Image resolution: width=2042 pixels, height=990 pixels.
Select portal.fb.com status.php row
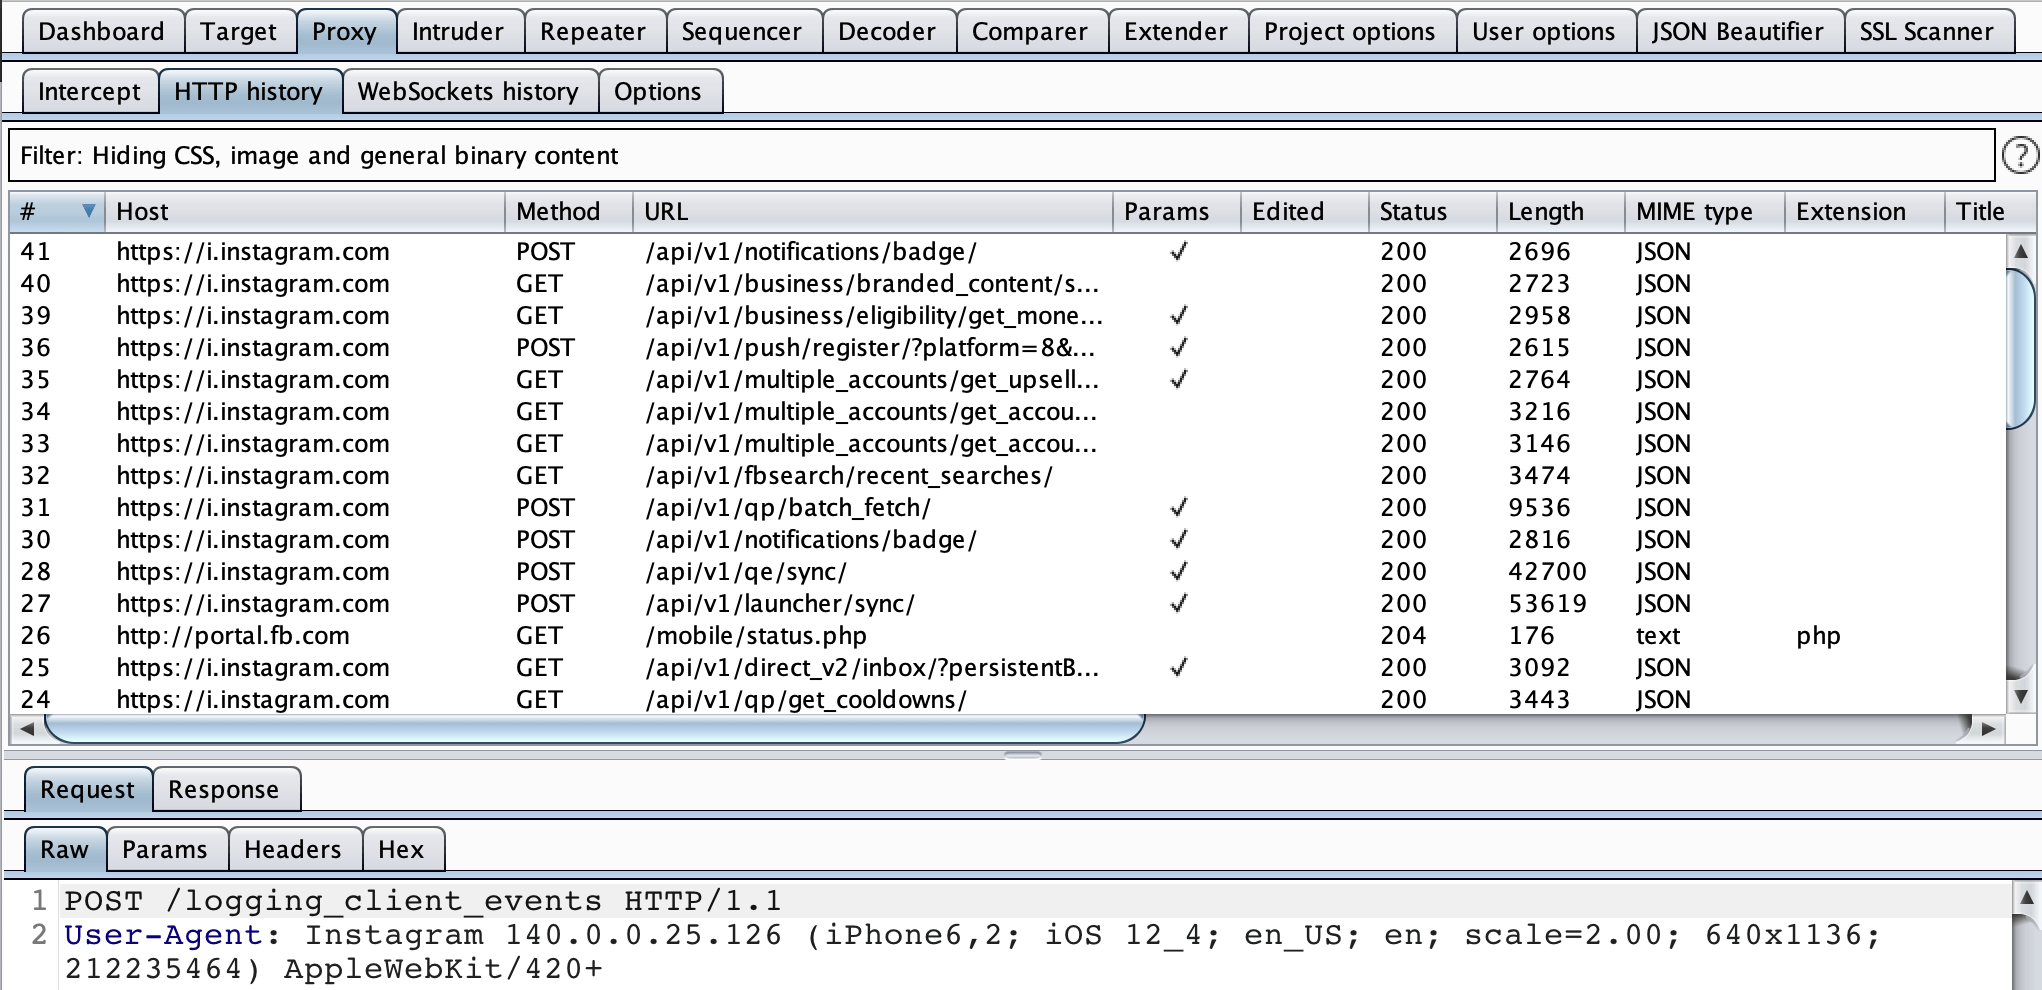(1008, 635)
